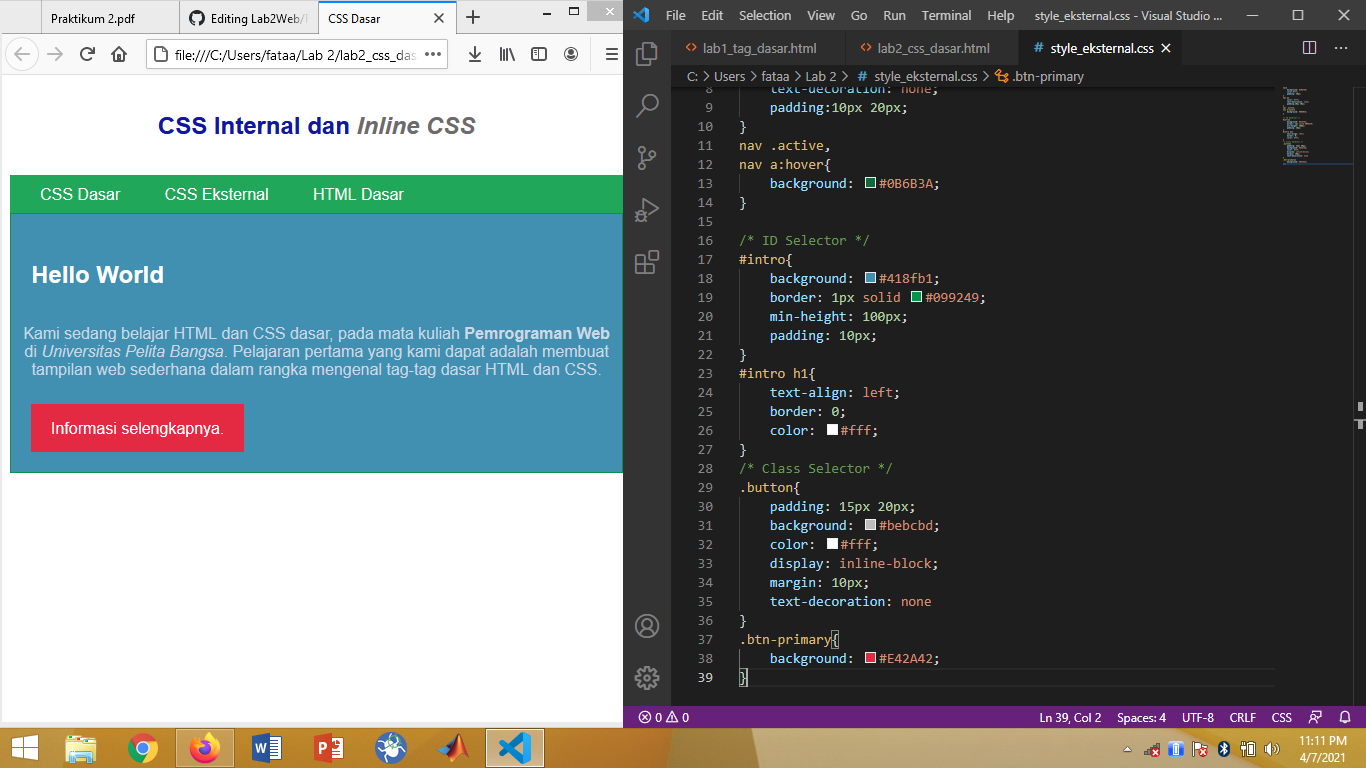Follow the CSS Eksternal navigation link
The image size is (1366, 768).
coord(217,195)
